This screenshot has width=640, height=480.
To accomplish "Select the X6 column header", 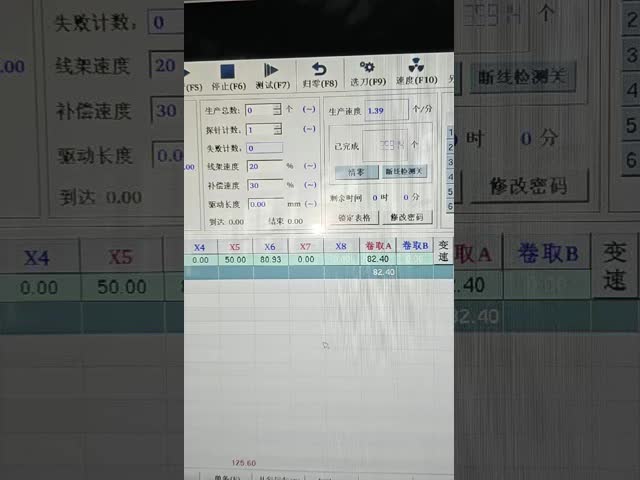I will [270, 247].
